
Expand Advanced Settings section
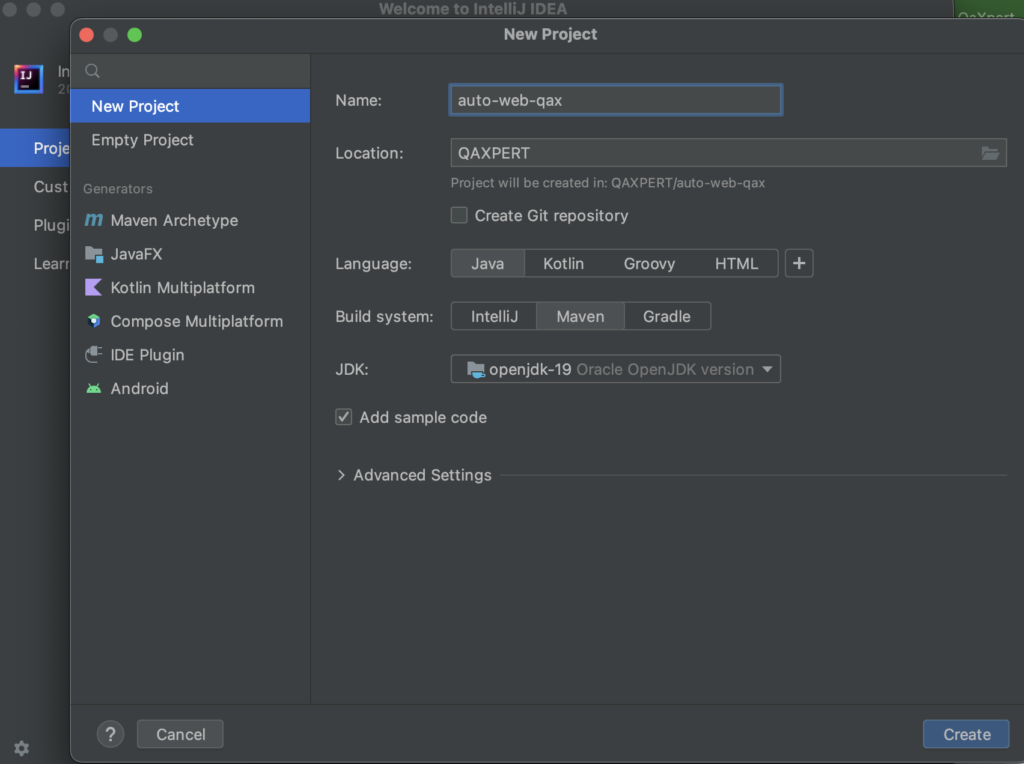[x=341, y=475]
